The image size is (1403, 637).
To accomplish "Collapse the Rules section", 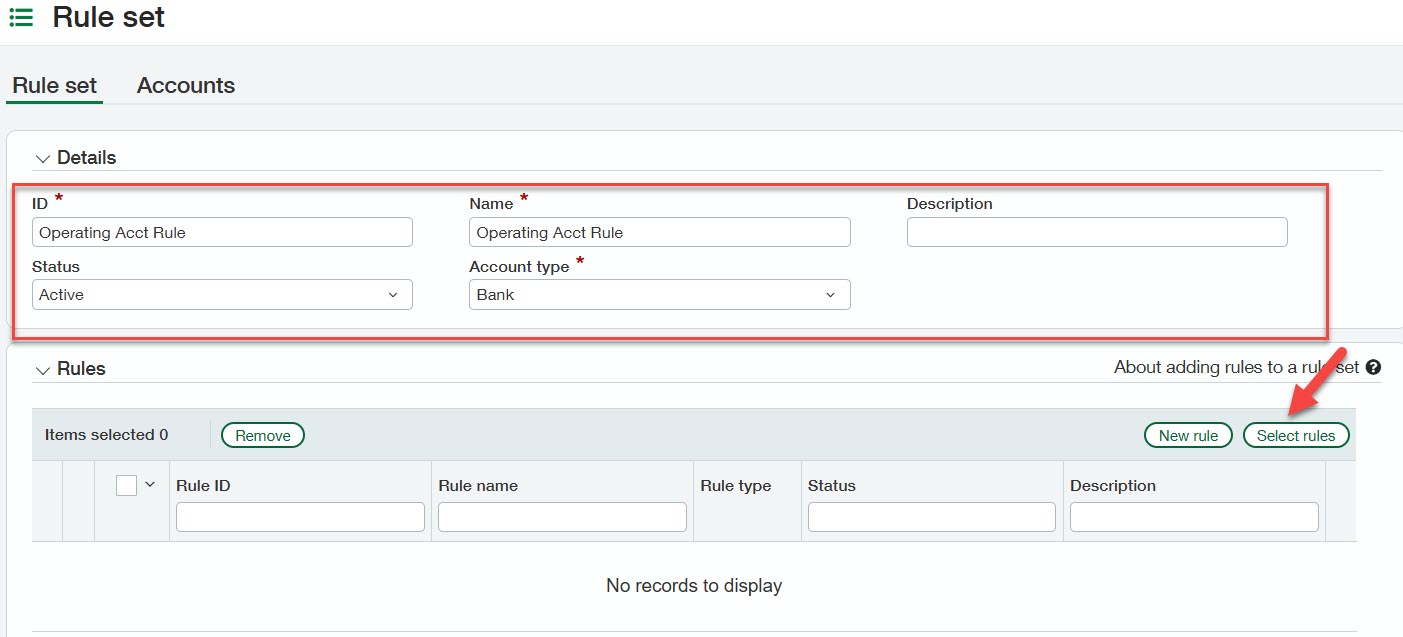I will (x=42, y=368).
